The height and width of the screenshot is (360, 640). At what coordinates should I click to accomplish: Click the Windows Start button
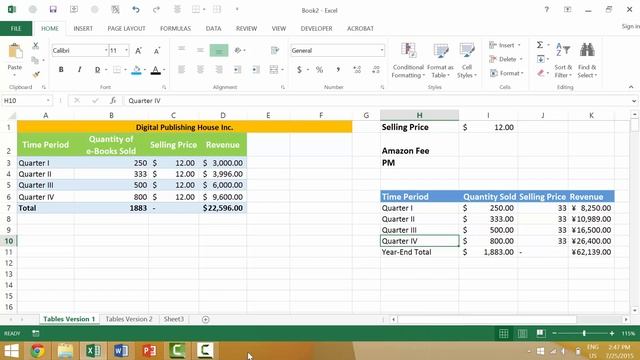tap(11, 351)
